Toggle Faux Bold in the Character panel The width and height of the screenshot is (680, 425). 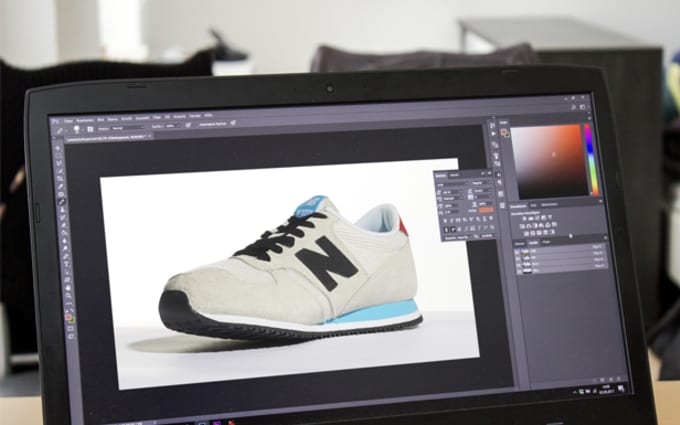click(445, 220)
